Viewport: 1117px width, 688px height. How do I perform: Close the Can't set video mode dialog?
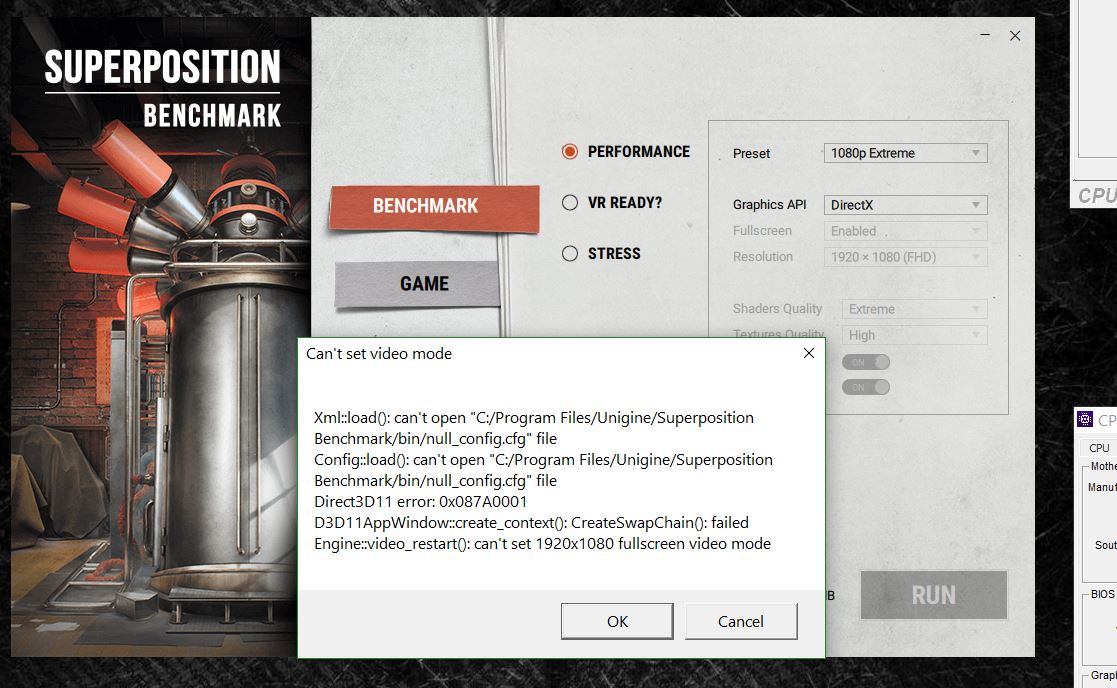tap(809, 353)
